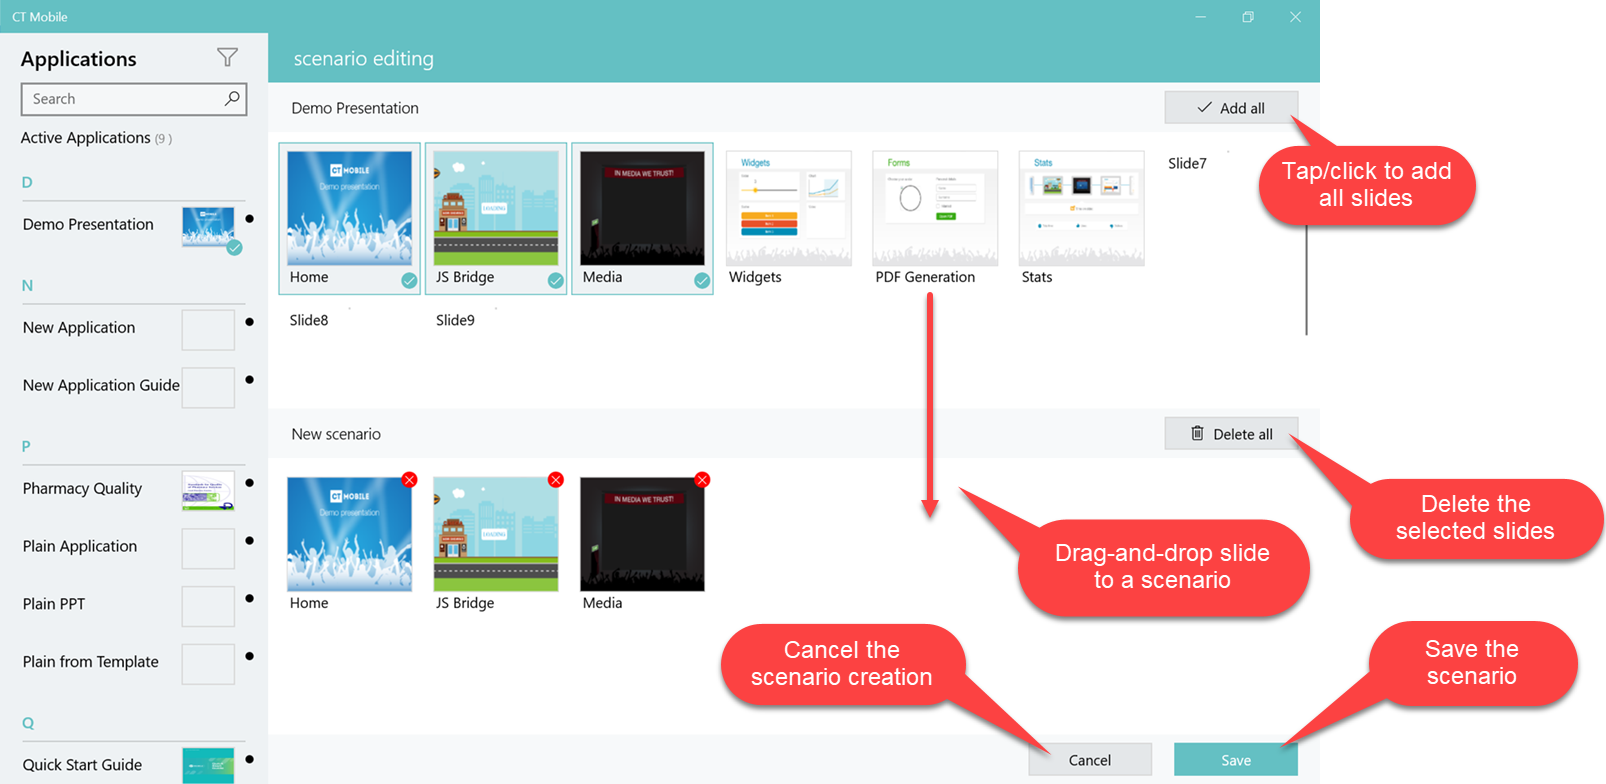This screenshot has width=1606, height=784.
Task: Remove Home slide from New scenario
Action: click(x=409, y=480)
